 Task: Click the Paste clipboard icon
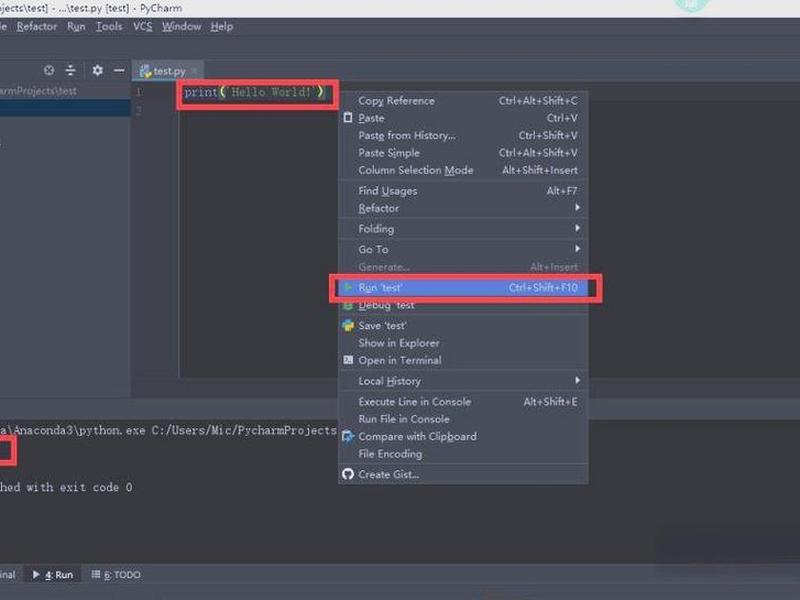(348, 118)
